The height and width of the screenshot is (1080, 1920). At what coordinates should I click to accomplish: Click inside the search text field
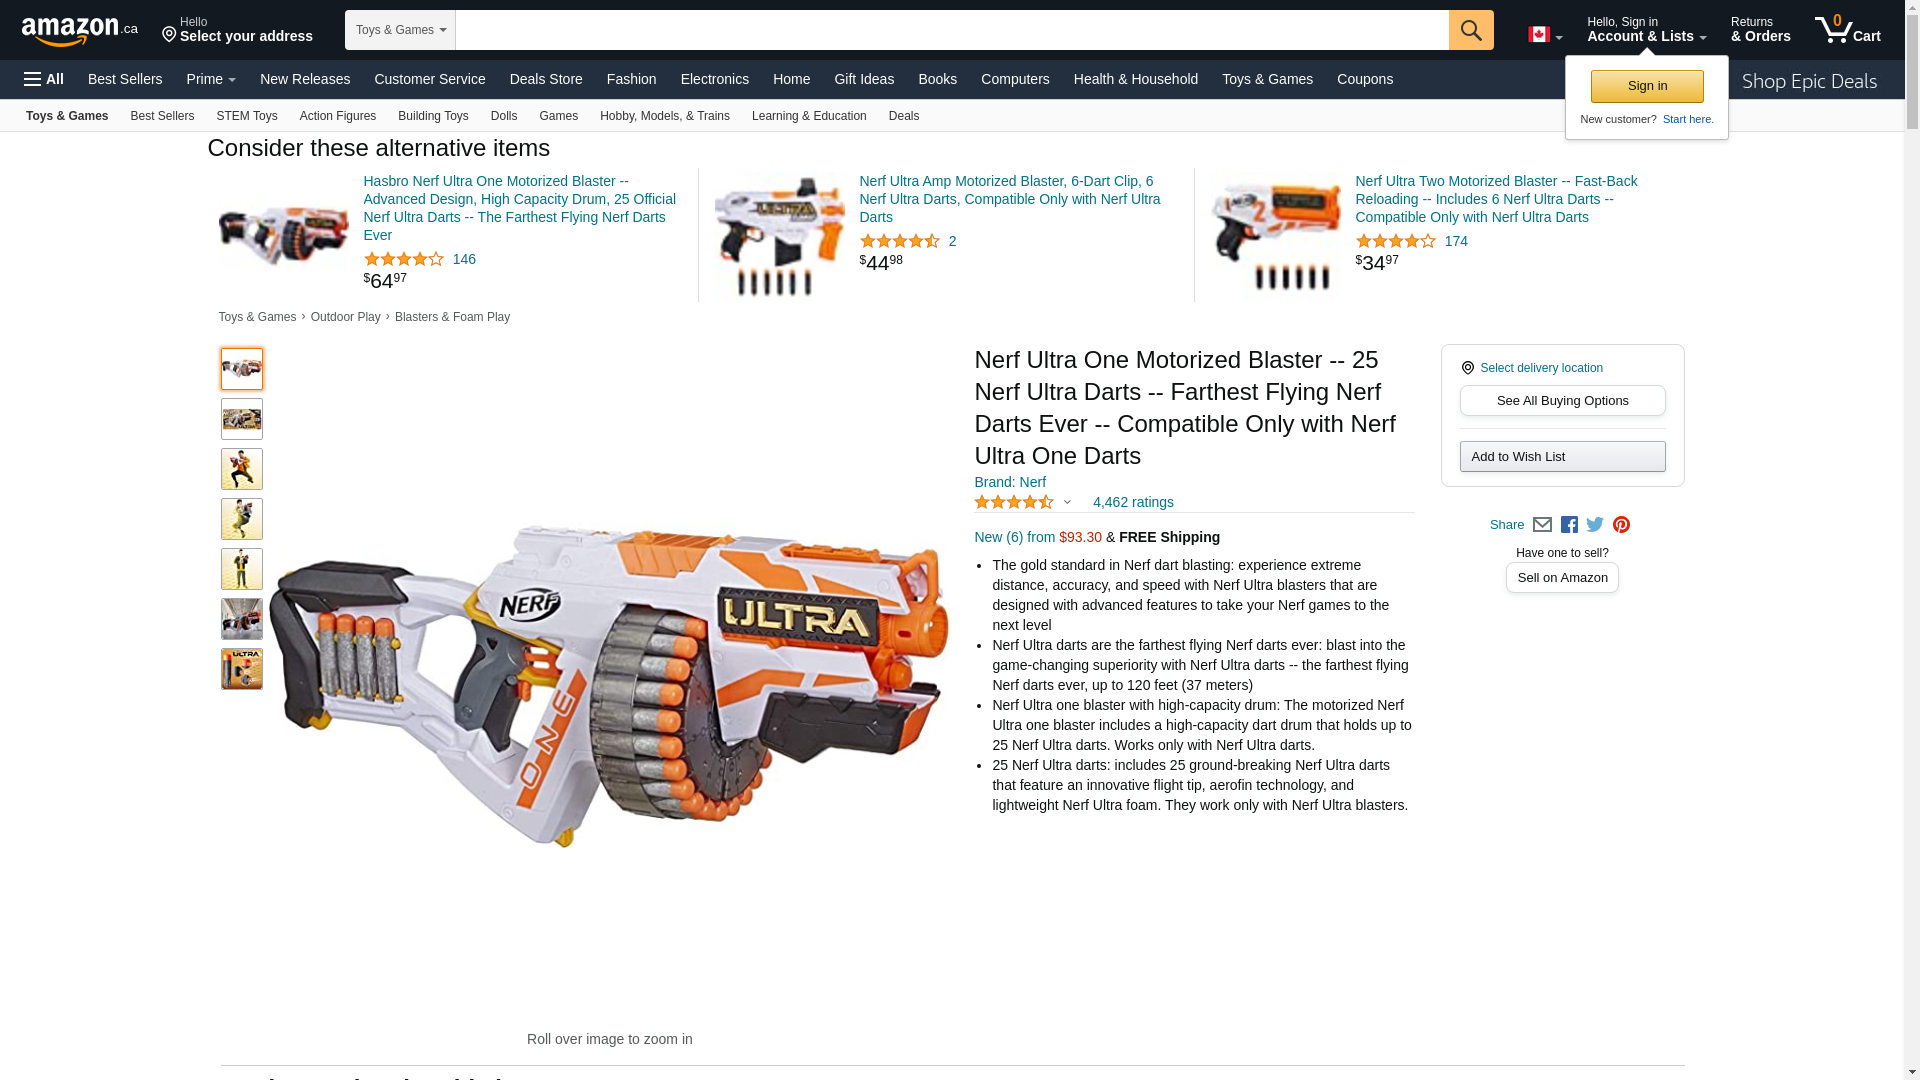click(952, 30)
